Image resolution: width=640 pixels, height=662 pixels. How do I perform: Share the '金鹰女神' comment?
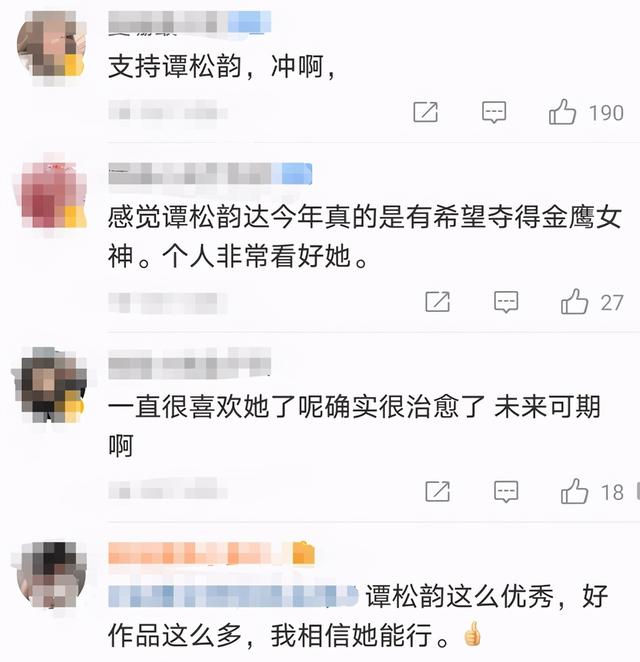pos(437,301)
